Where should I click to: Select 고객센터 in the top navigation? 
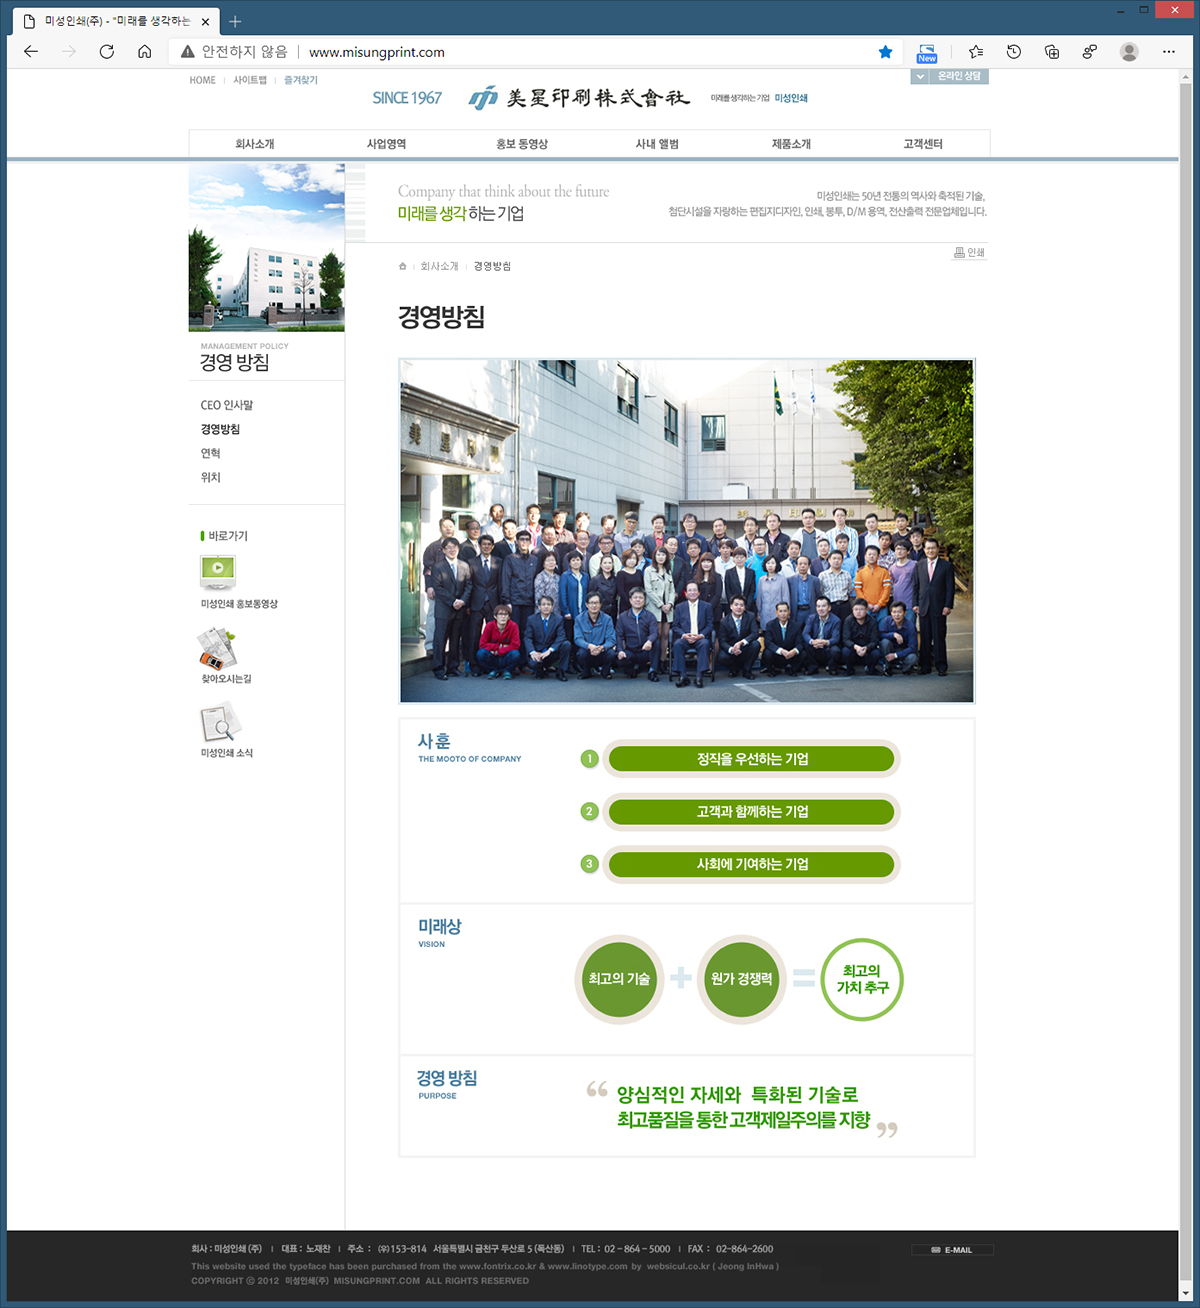(x=923, y=144)
